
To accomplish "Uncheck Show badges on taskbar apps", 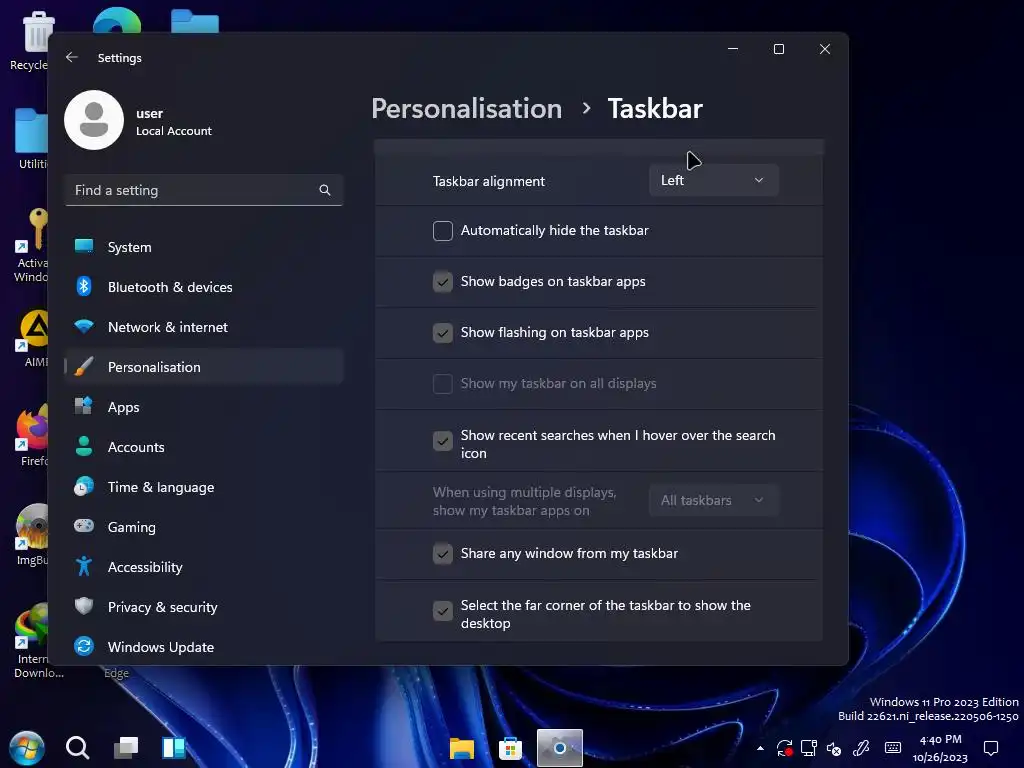I will coord(443,281).
